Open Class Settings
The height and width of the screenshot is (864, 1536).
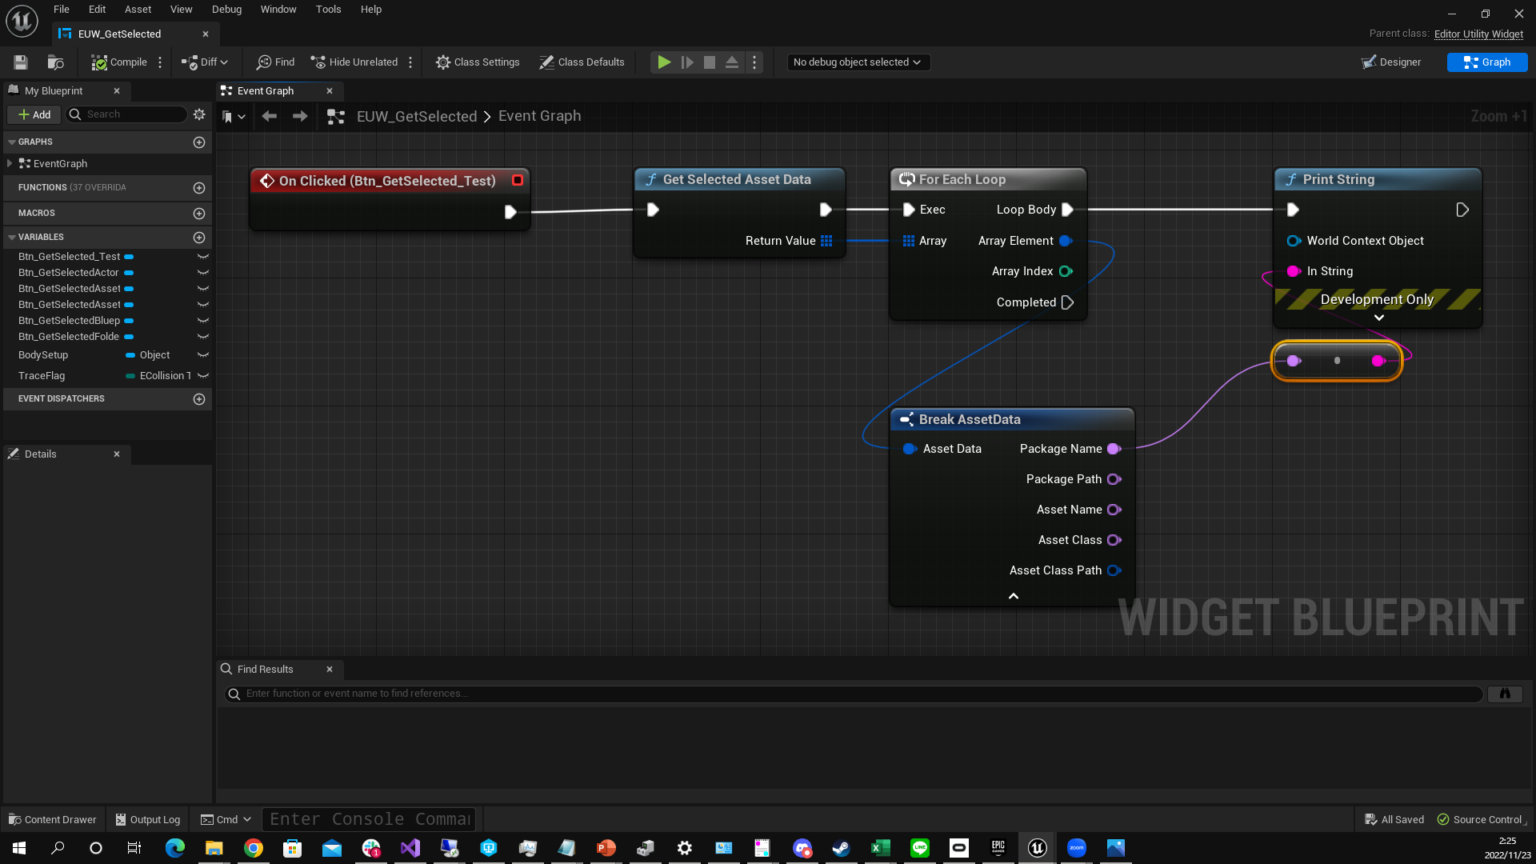(x=477, y=61)
